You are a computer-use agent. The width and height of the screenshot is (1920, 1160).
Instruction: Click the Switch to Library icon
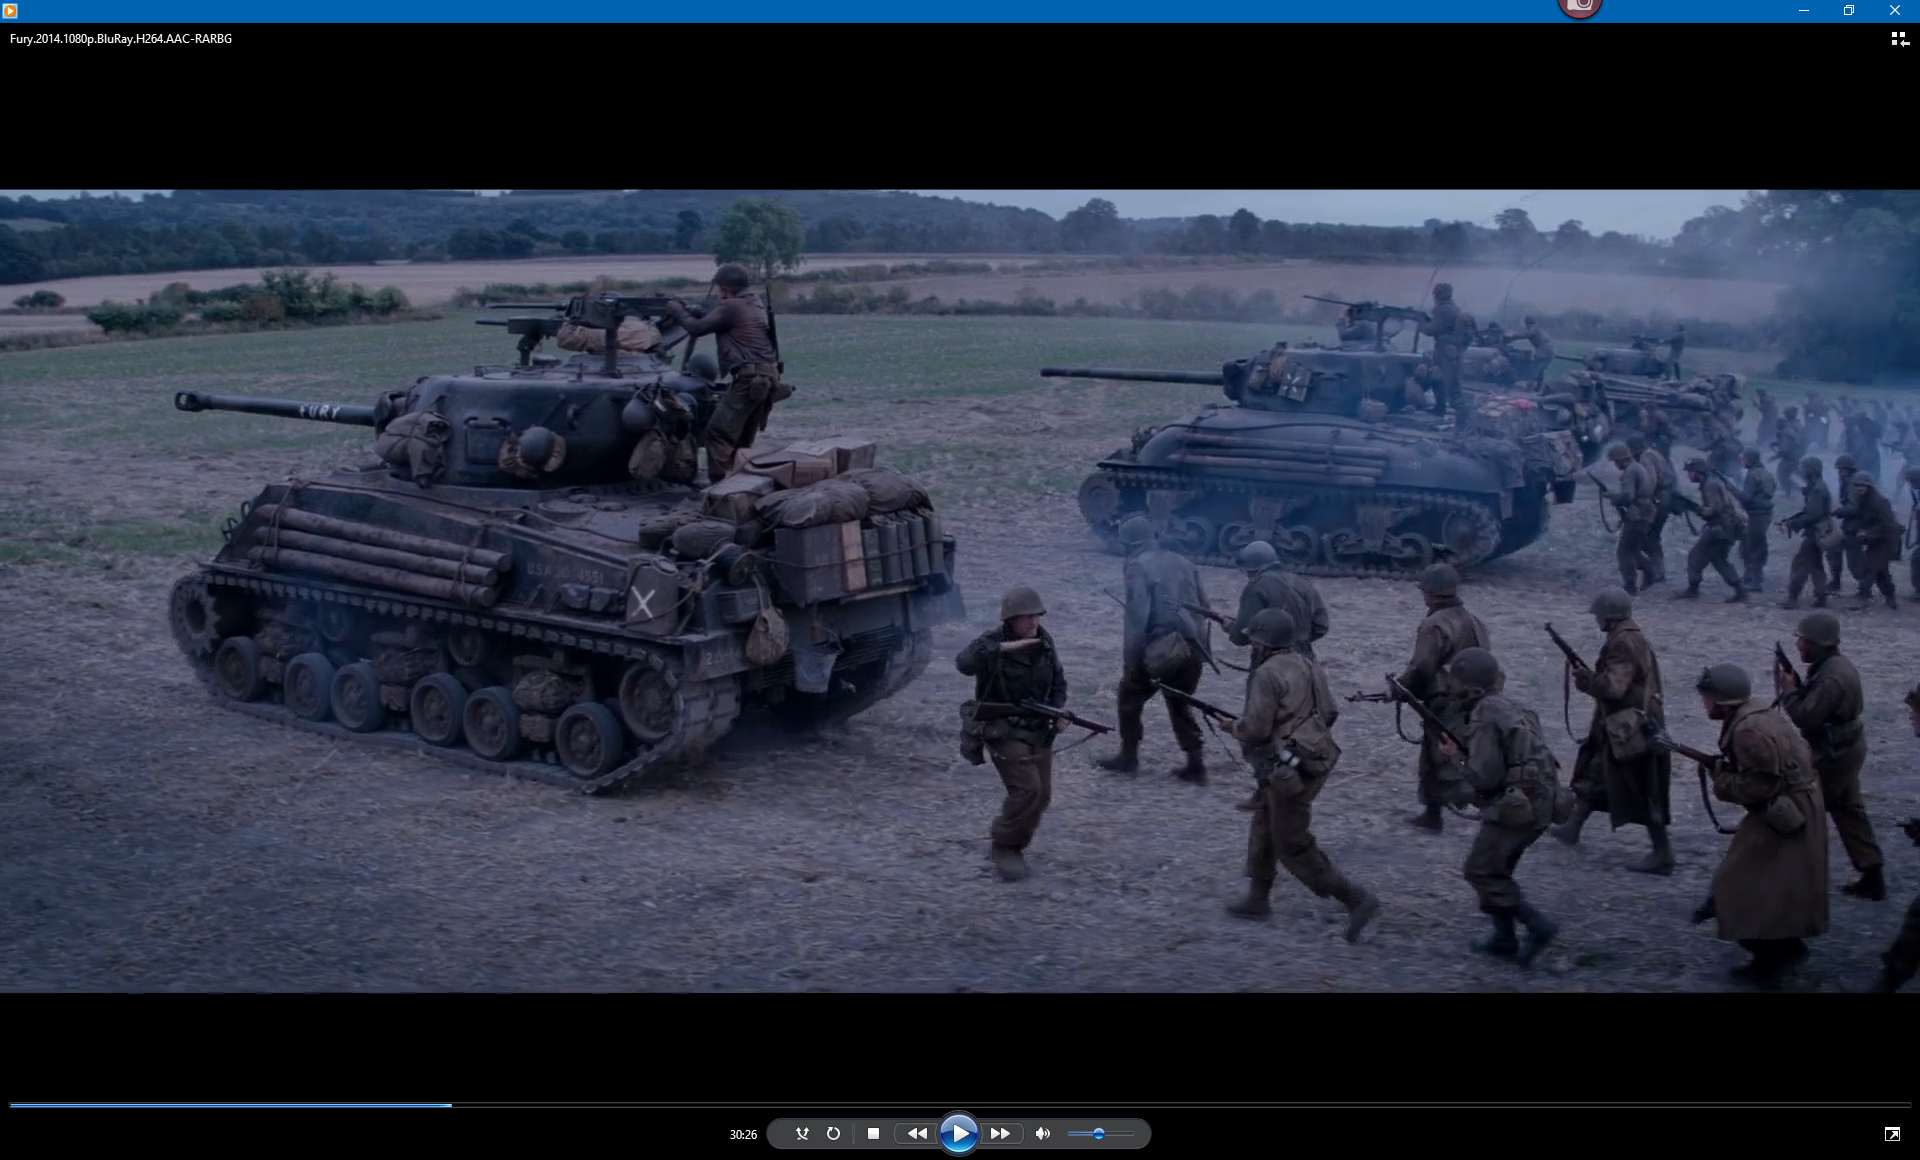(1899, 39)
